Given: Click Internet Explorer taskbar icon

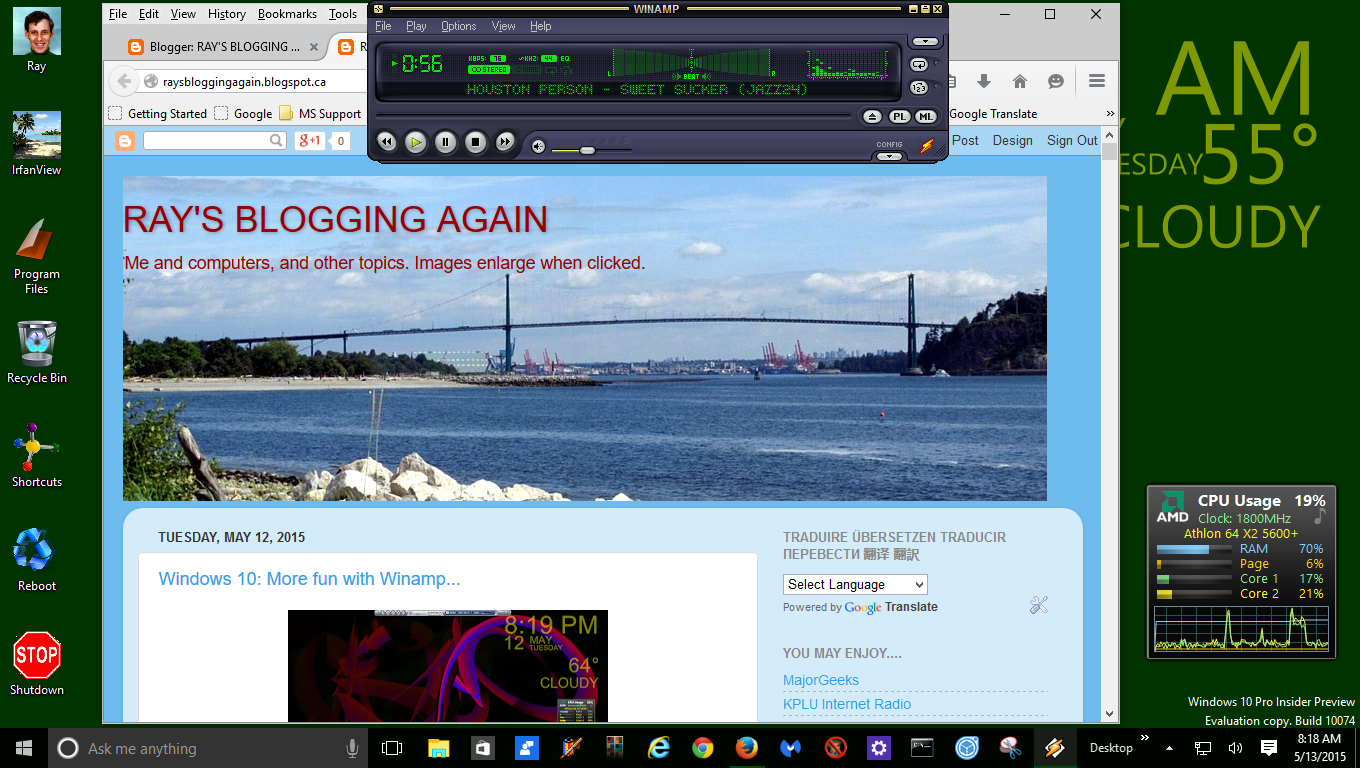Looking at the screenshot, I should (658, 748).
